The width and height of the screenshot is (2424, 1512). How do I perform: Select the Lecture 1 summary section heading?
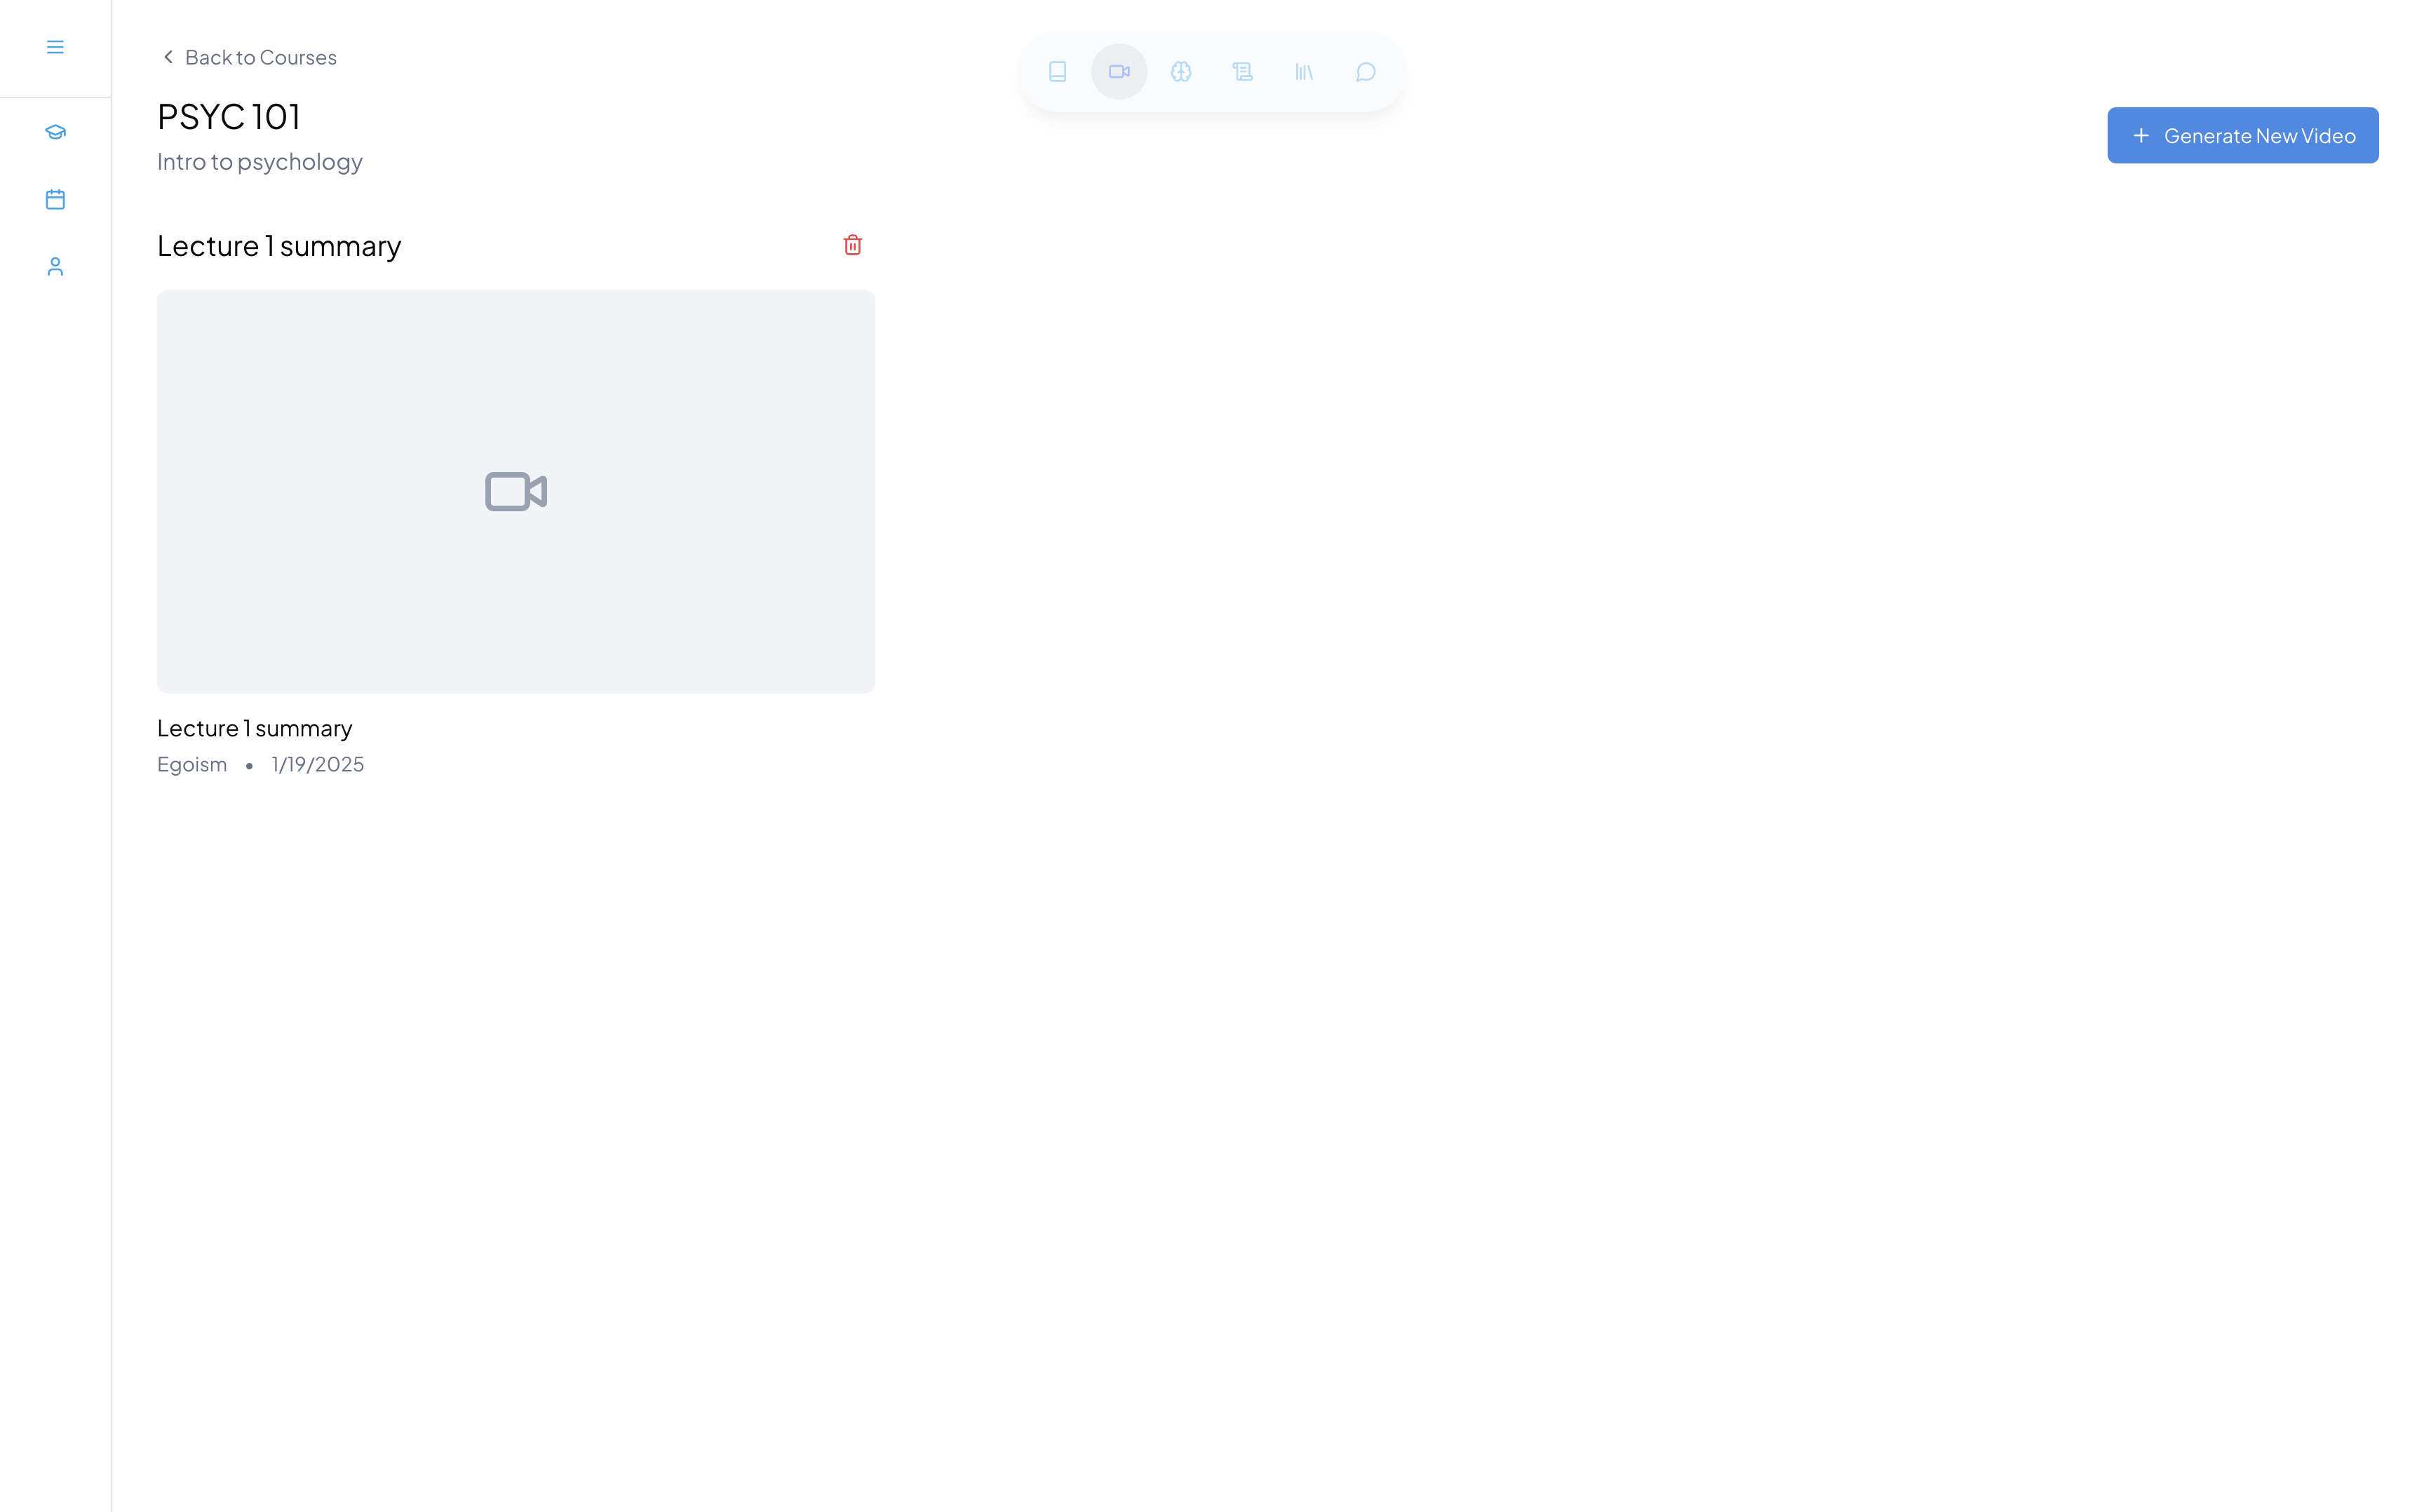click(279, 246)
